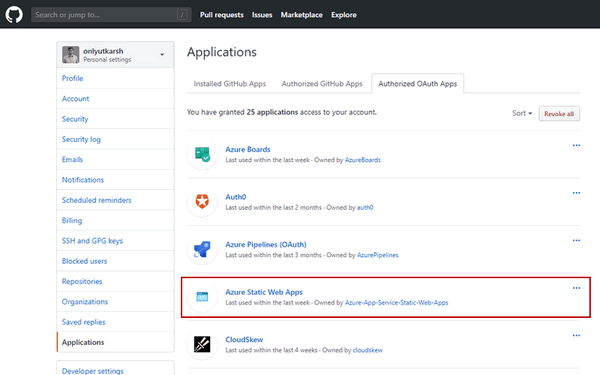The height and width of the screenshot is (375, 600).
Task: Open Security settings in sidebar
Action: point(115,119)
